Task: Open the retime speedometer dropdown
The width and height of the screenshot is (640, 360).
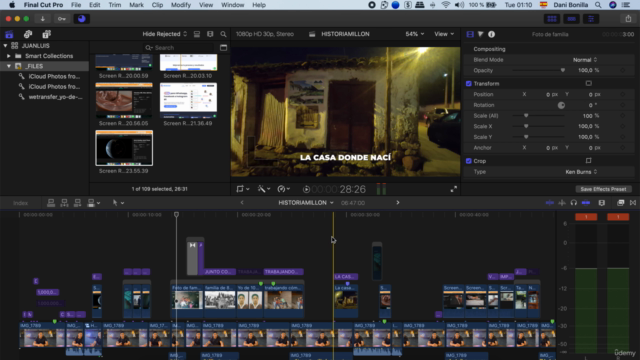Action: tap(283, 189)
